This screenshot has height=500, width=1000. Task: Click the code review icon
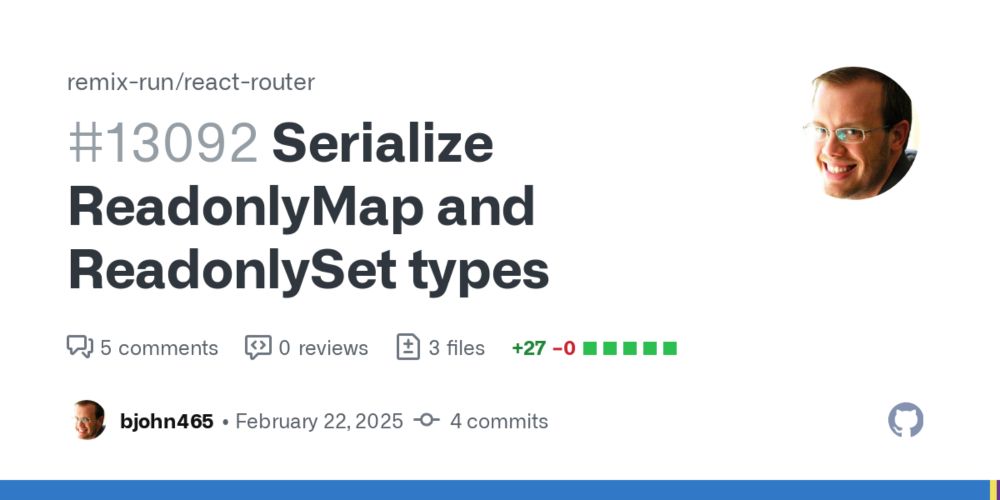click(x=258, y=347)
